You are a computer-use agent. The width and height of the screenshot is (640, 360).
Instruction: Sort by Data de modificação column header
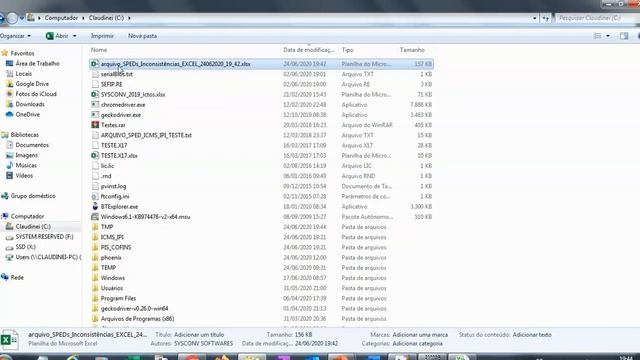(309, 50)
